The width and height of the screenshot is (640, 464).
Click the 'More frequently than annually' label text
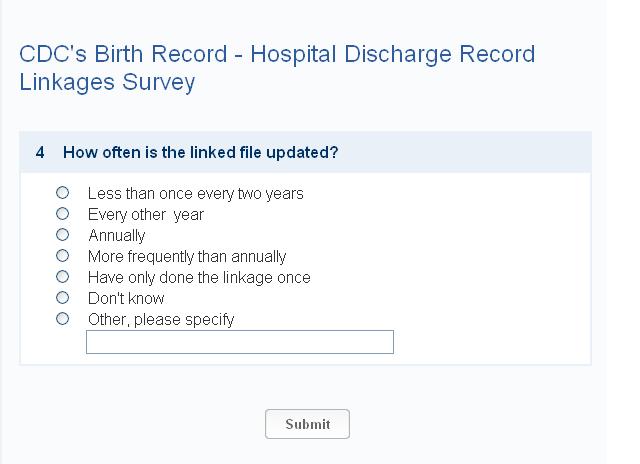click(187, 257)
